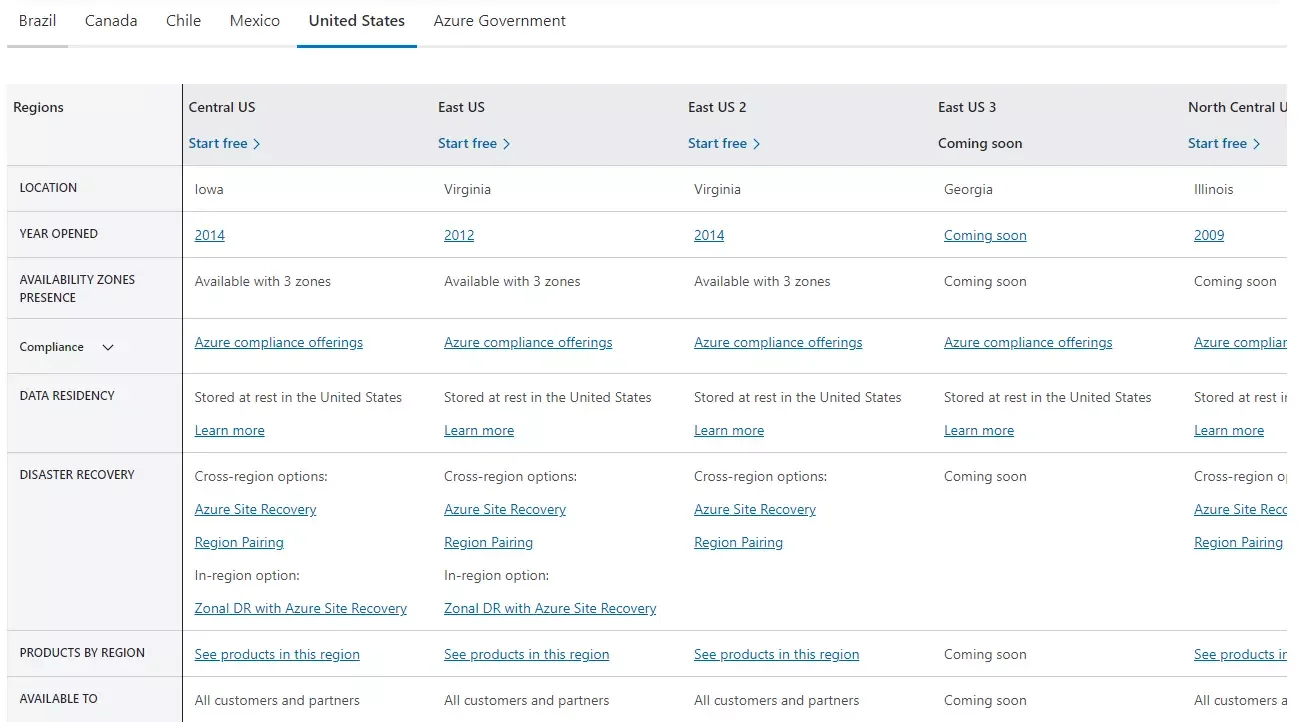Image resolution: width=1298 pixels, height=722 pixels.
Task: Open Azure Site Recovery for East US
Action: coord(505,509)
